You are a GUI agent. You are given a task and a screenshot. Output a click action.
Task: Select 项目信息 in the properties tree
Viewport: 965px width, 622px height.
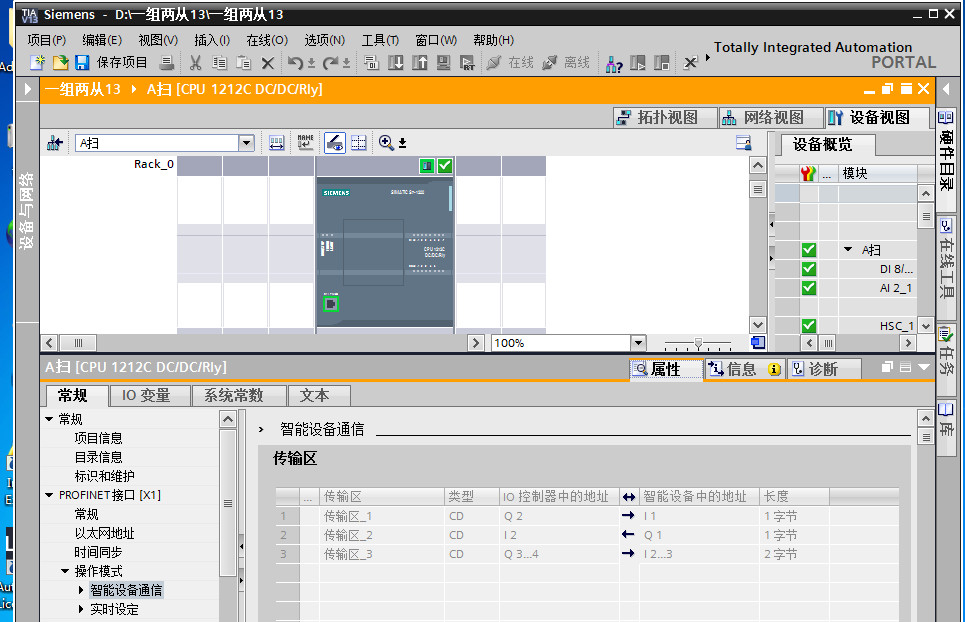(98, 438)
